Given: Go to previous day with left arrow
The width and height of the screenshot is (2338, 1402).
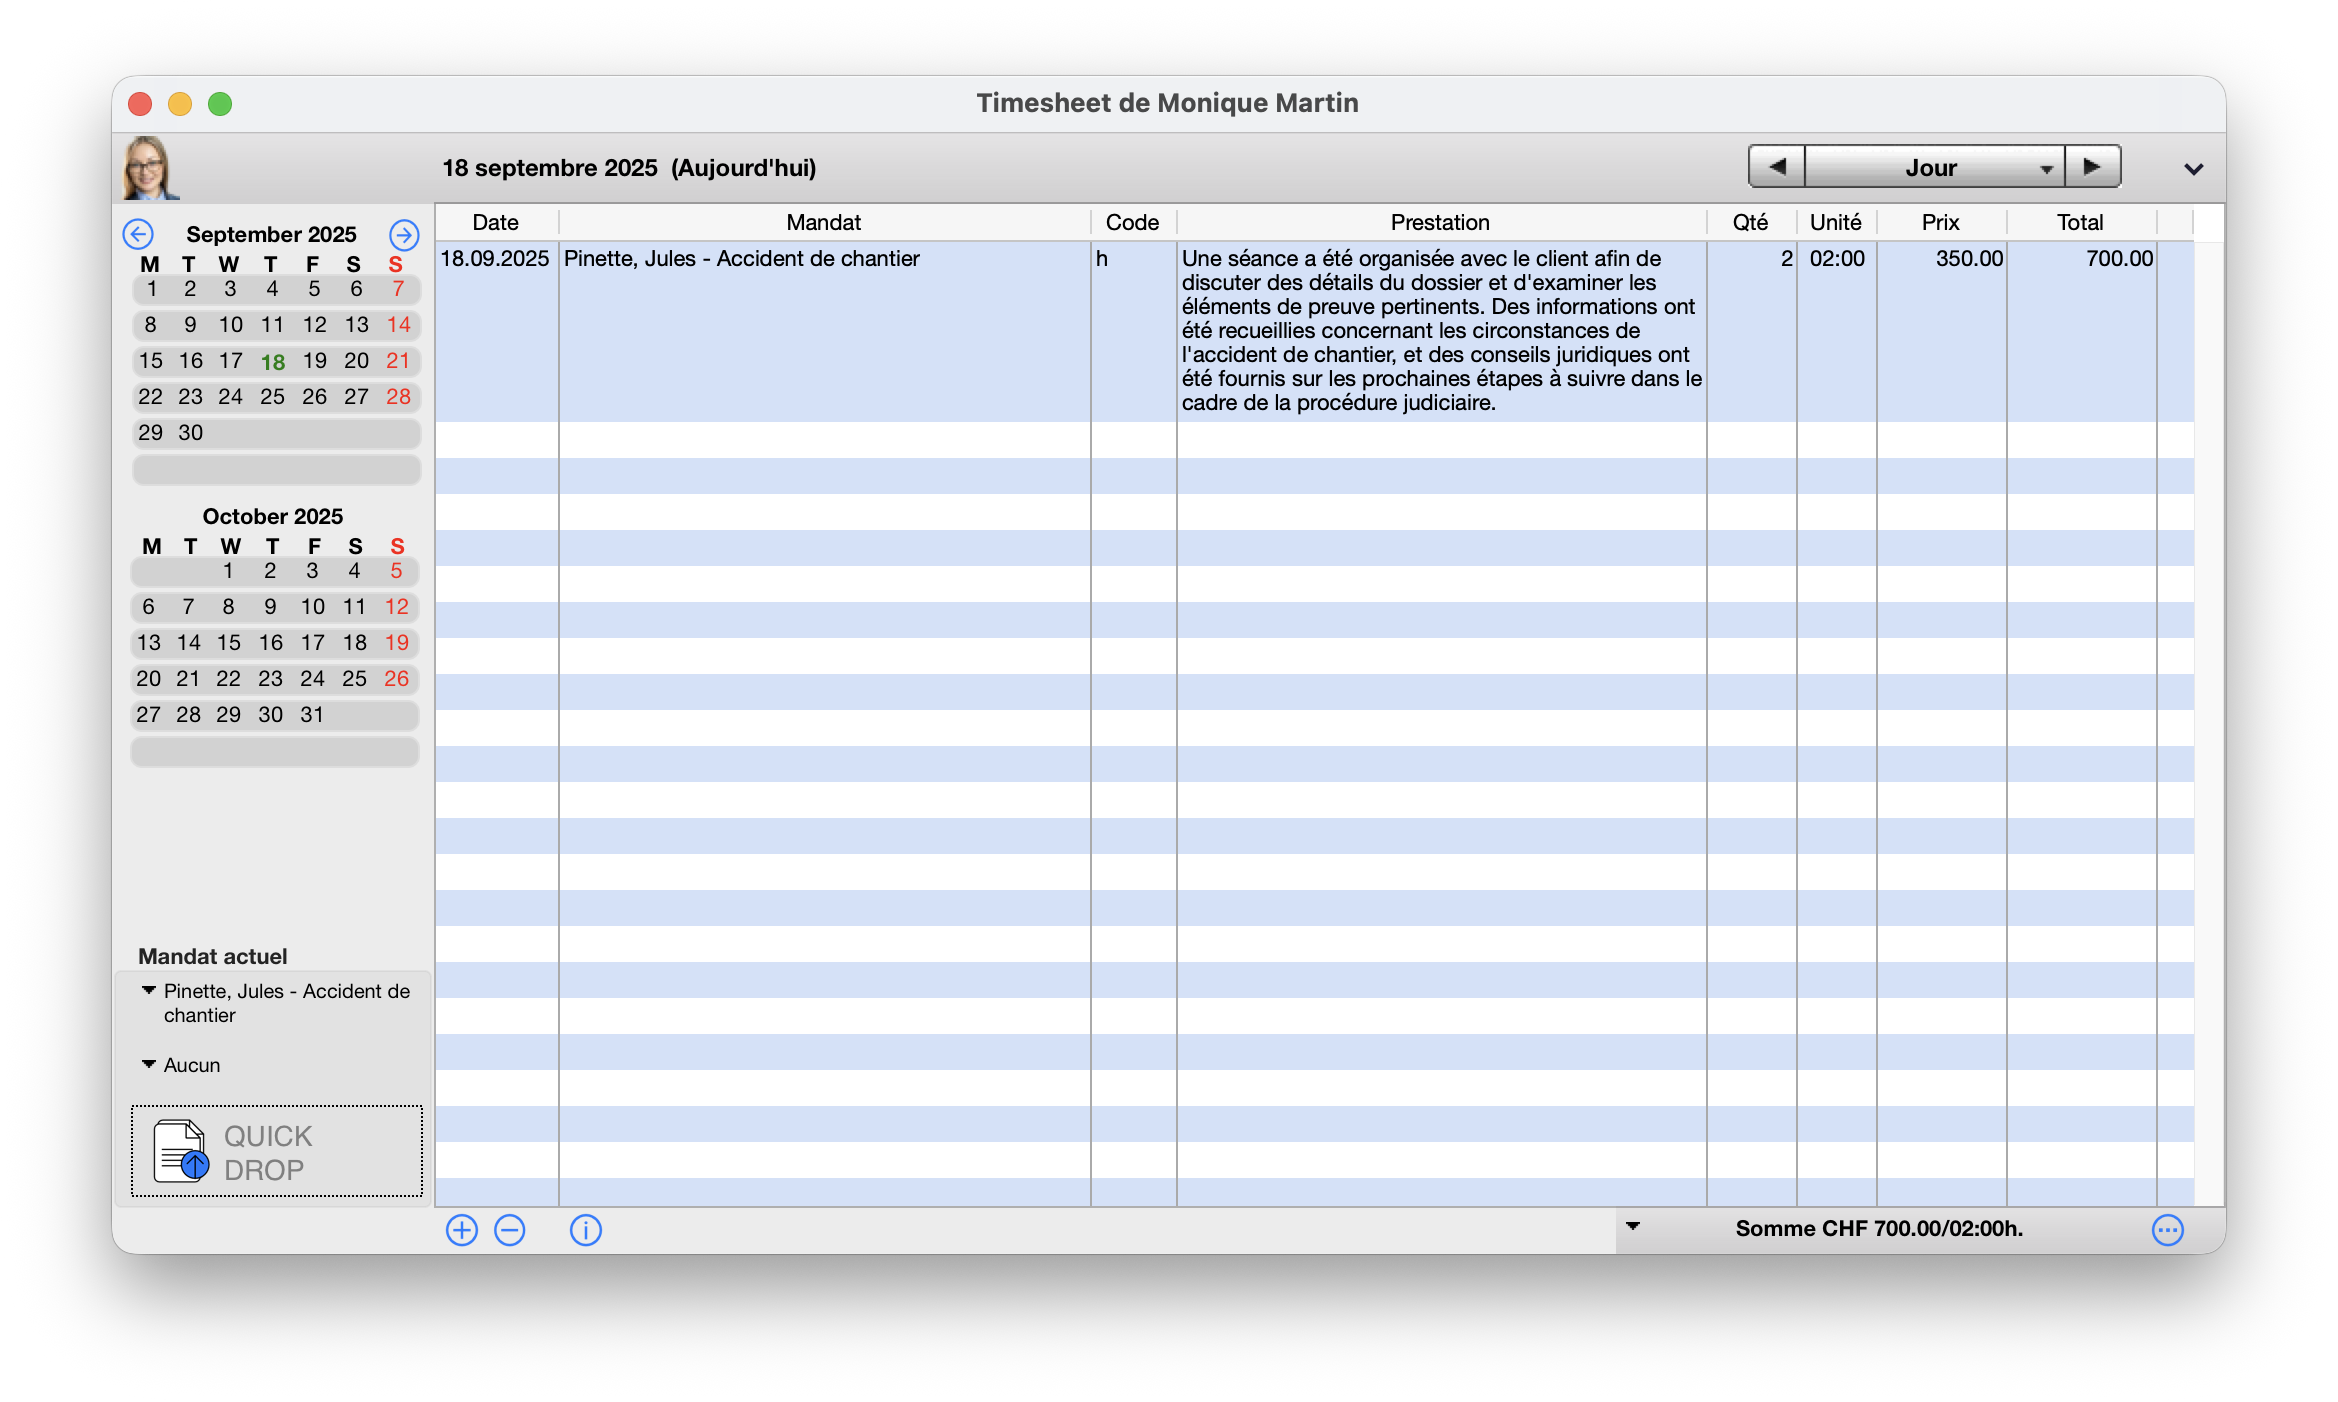Looking at the screenshot, I should point(1777,167).
